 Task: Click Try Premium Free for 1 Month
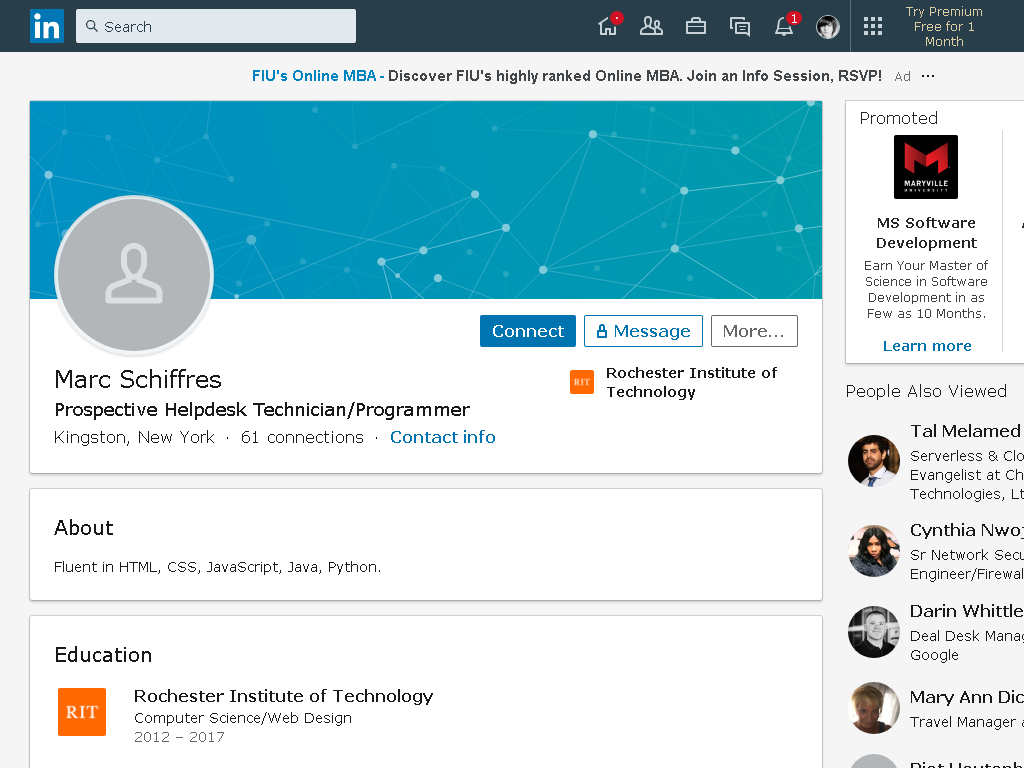pos(944,26)
